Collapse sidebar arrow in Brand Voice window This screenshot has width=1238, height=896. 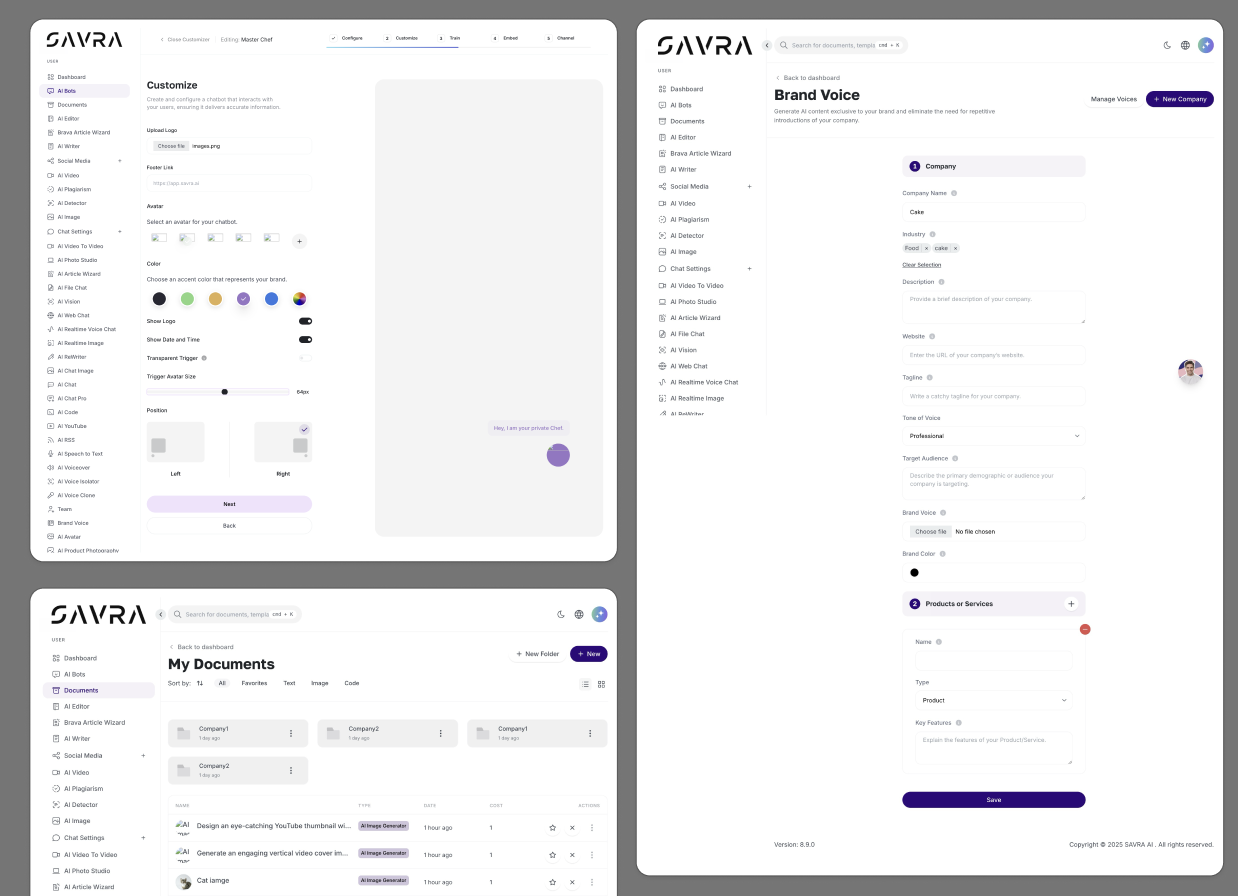click(x=767, y=45)
